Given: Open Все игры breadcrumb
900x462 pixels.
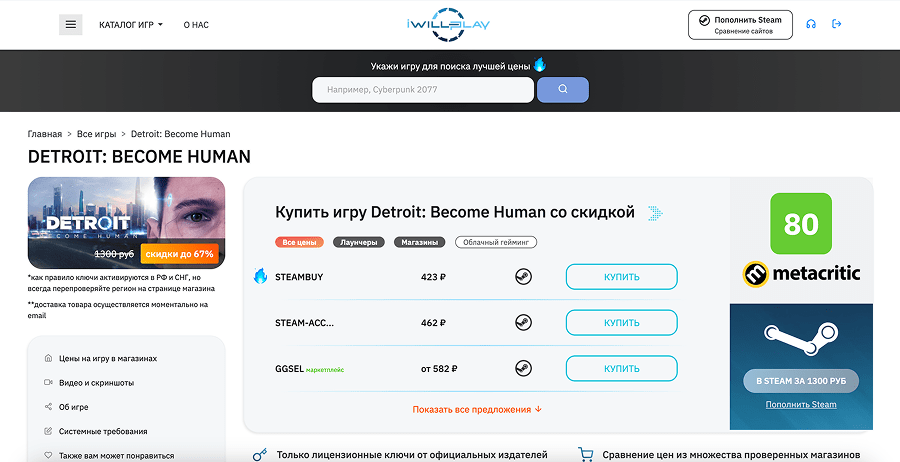Looking at the screenshot, I should [96, 134].
